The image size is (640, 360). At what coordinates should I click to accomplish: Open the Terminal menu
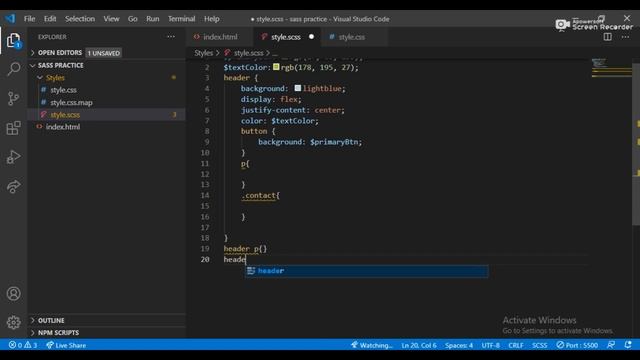pos(181,19)
